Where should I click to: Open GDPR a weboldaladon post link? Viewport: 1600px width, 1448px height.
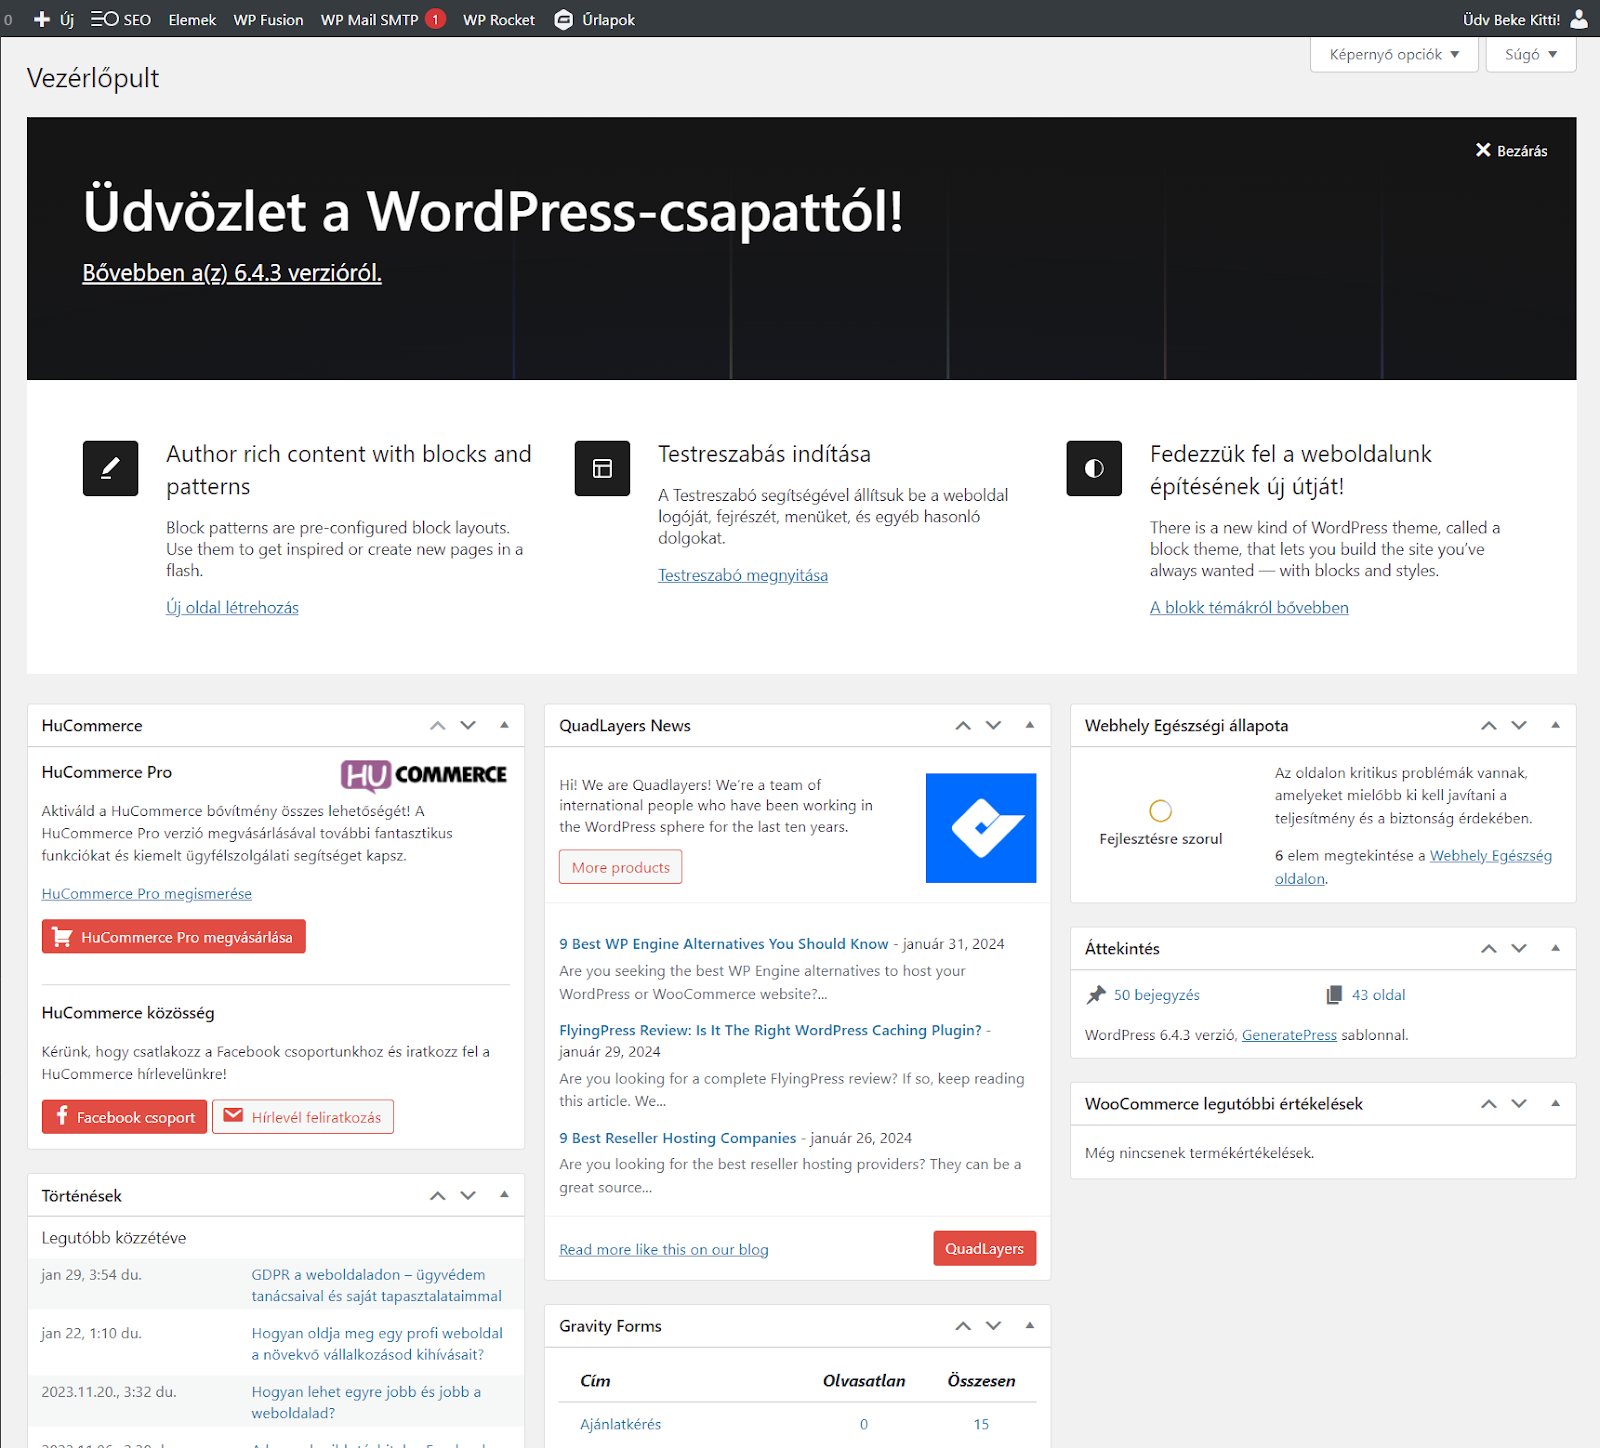(377, 1285)
